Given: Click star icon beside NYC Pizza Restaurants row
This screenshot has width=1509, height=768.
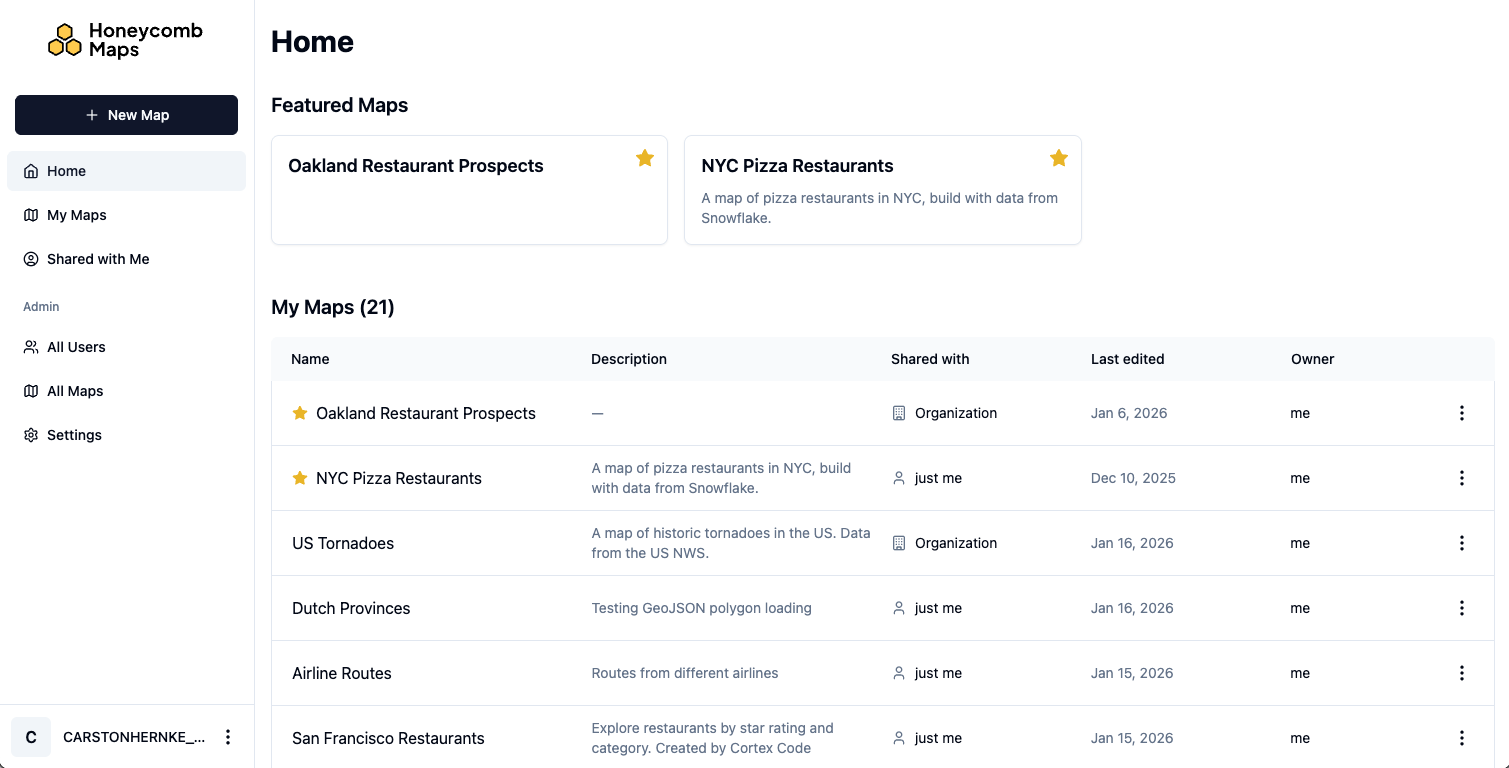Looking at the screenshot, I should tap(300, 478).
